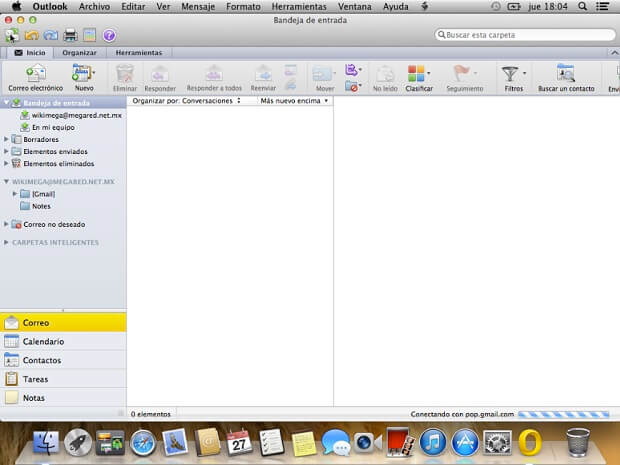Collapse WIKIMEGA@MEGARED.NET.MX account section

(6, 181)
